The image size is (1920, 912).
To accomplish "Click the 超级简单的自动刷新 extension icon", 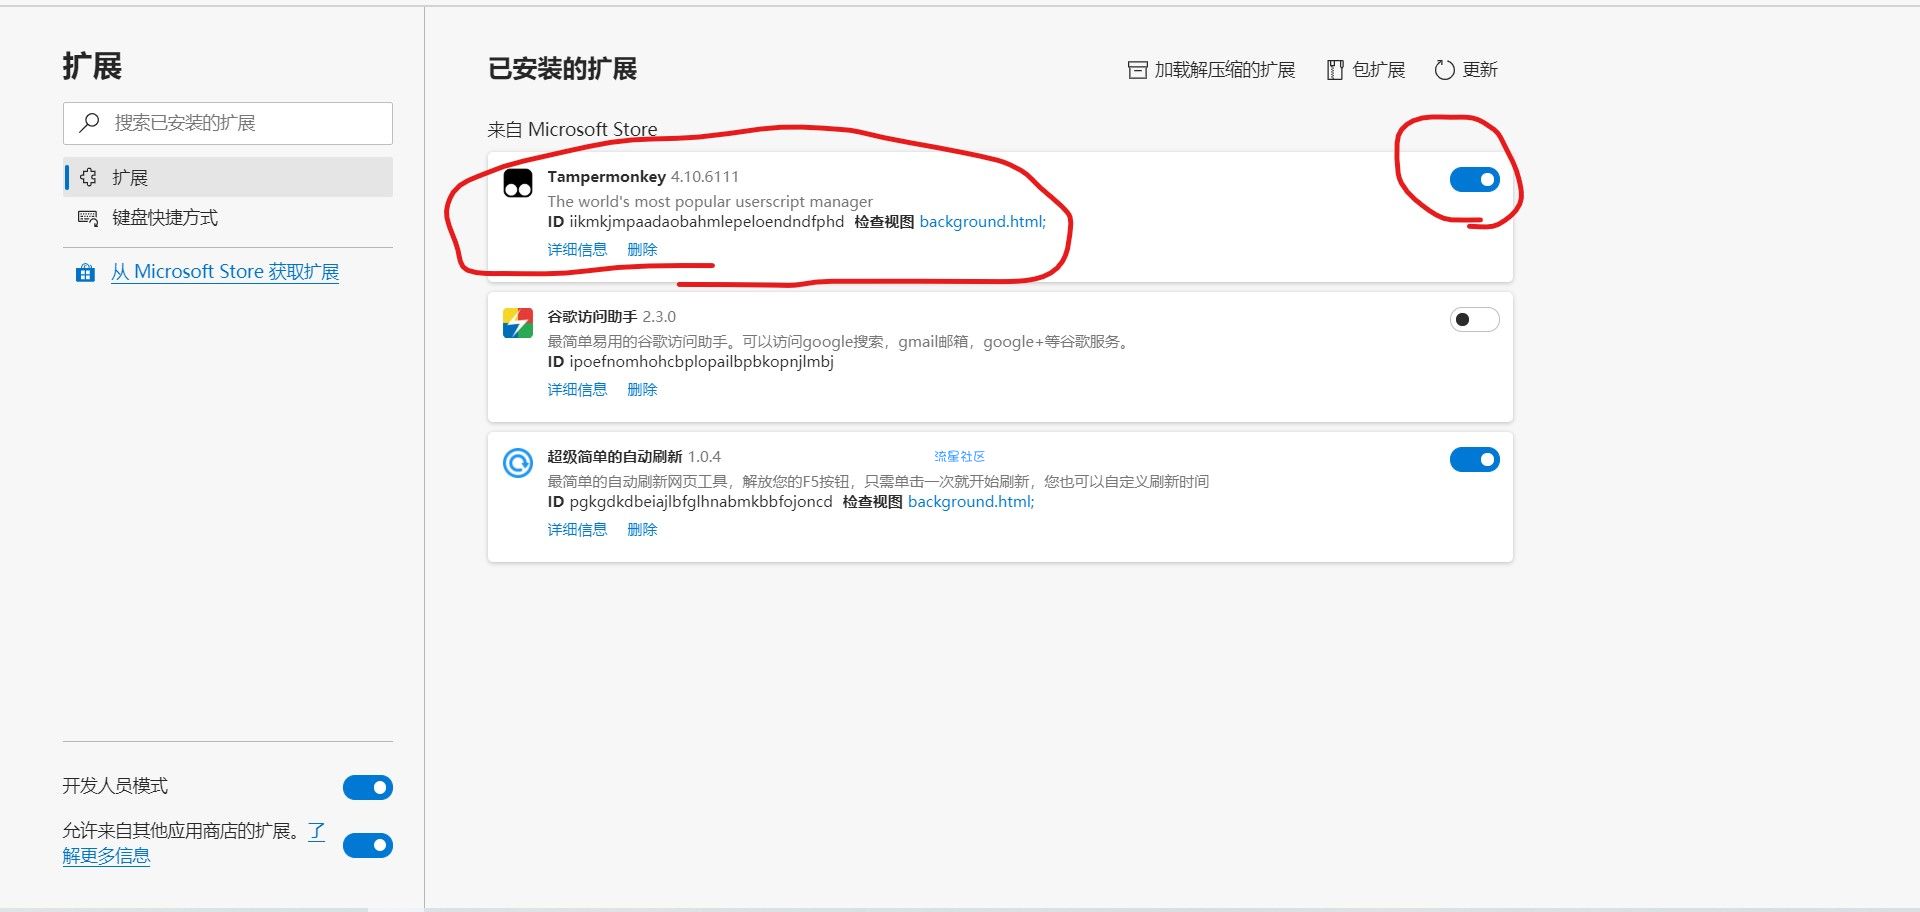I will click(x=517, y=463).
